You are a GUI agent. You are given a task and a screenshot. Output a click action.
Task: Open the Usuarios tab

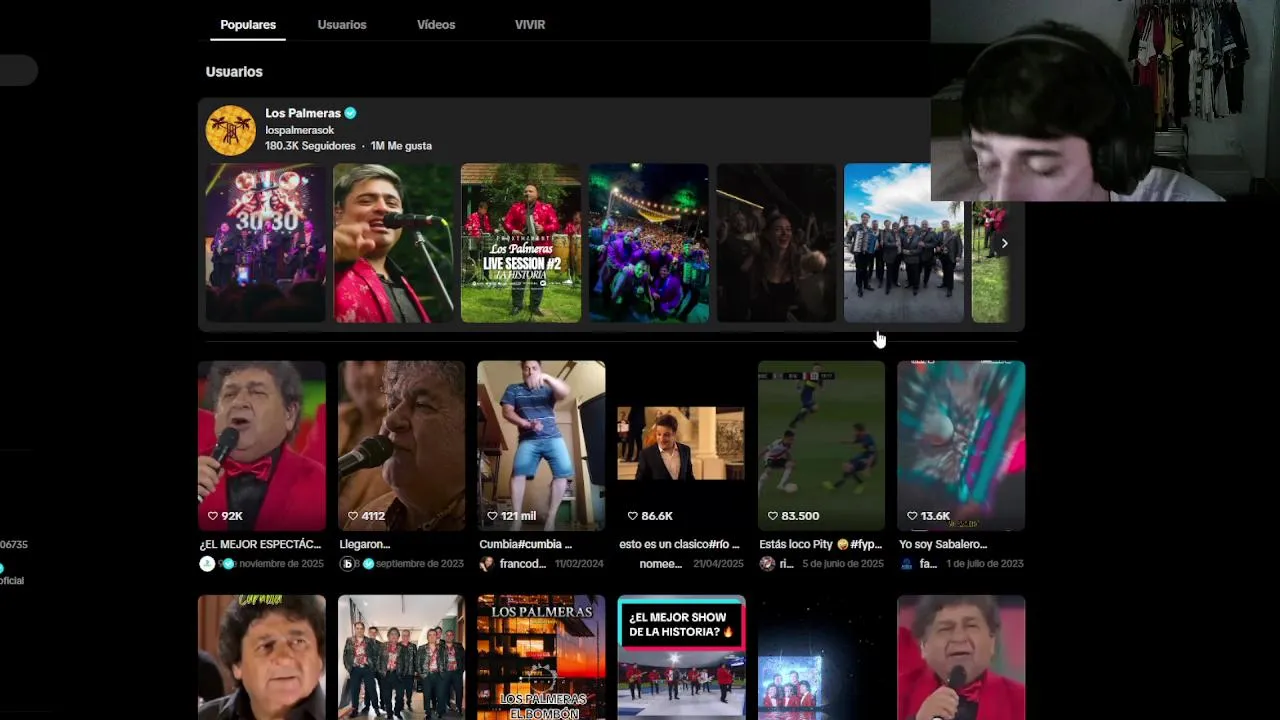[x=342, y=24]
